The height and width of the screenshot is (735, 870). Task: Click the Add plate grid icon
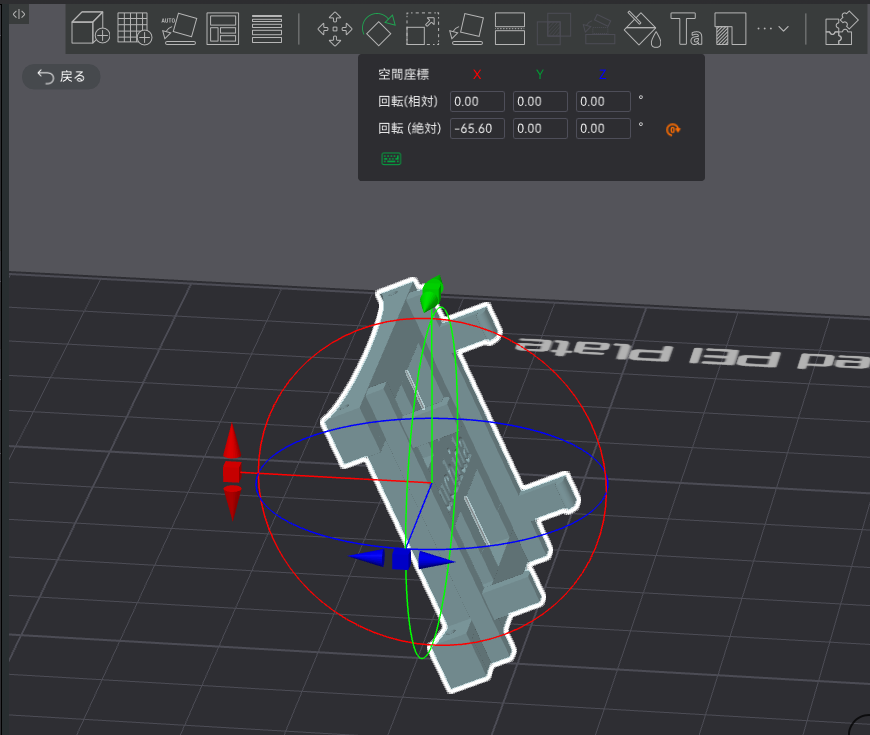(x=134, y=28)
